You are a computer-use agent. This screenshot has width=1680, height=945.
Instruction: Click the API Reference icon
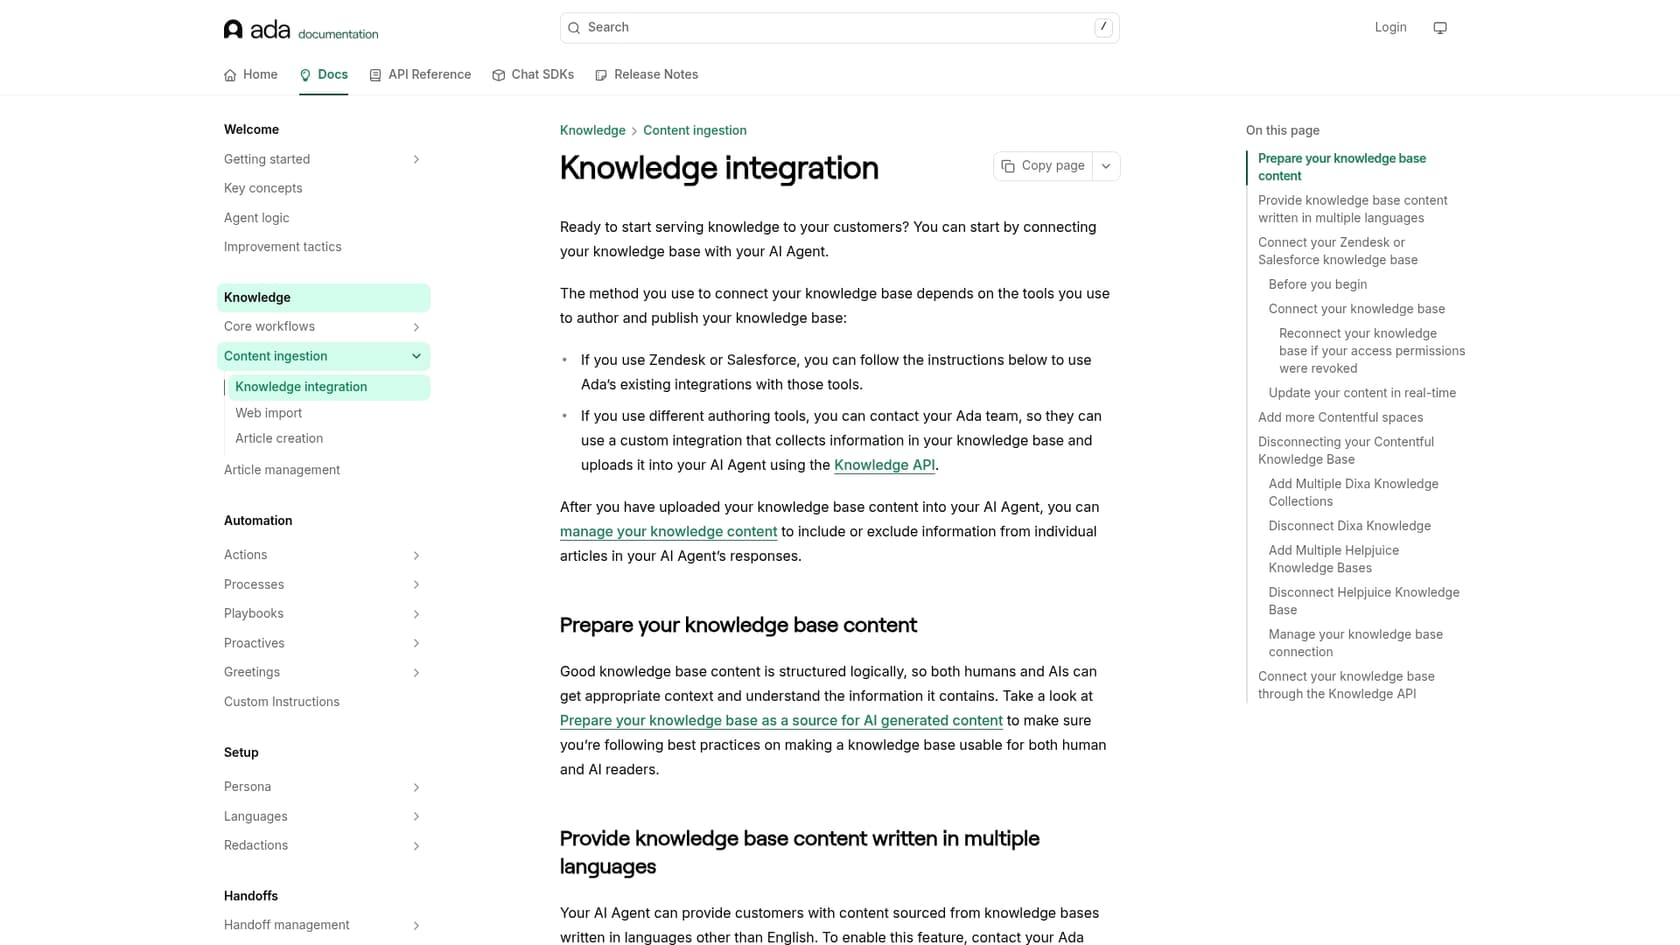coord(375,75)
